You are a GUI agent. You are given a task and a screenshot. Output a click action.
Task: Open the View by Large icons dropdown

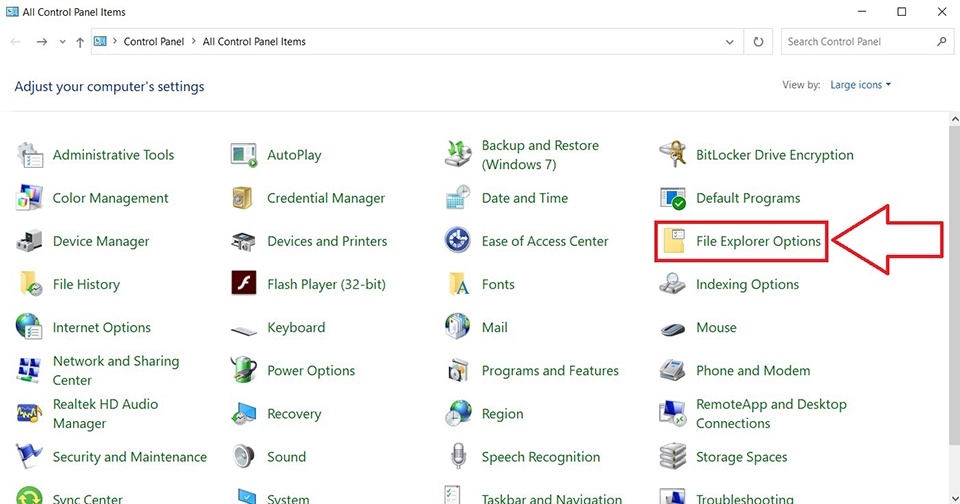tap(860, 85)
